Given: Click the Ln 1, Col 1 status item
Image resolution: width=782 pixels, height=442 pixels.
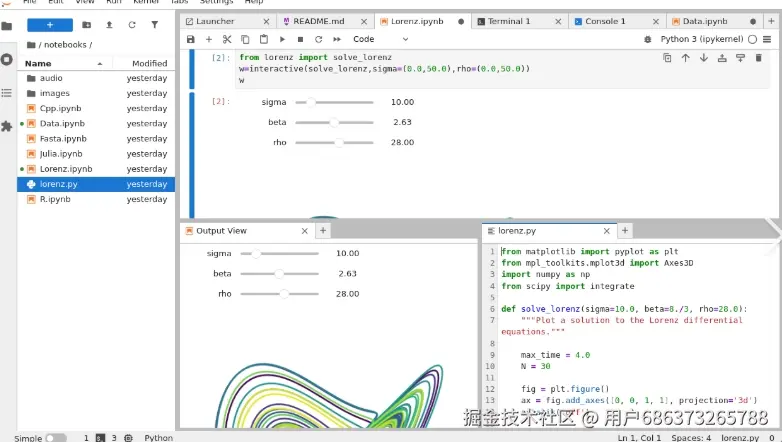Looking at the screenshot, I should (639, 438).
